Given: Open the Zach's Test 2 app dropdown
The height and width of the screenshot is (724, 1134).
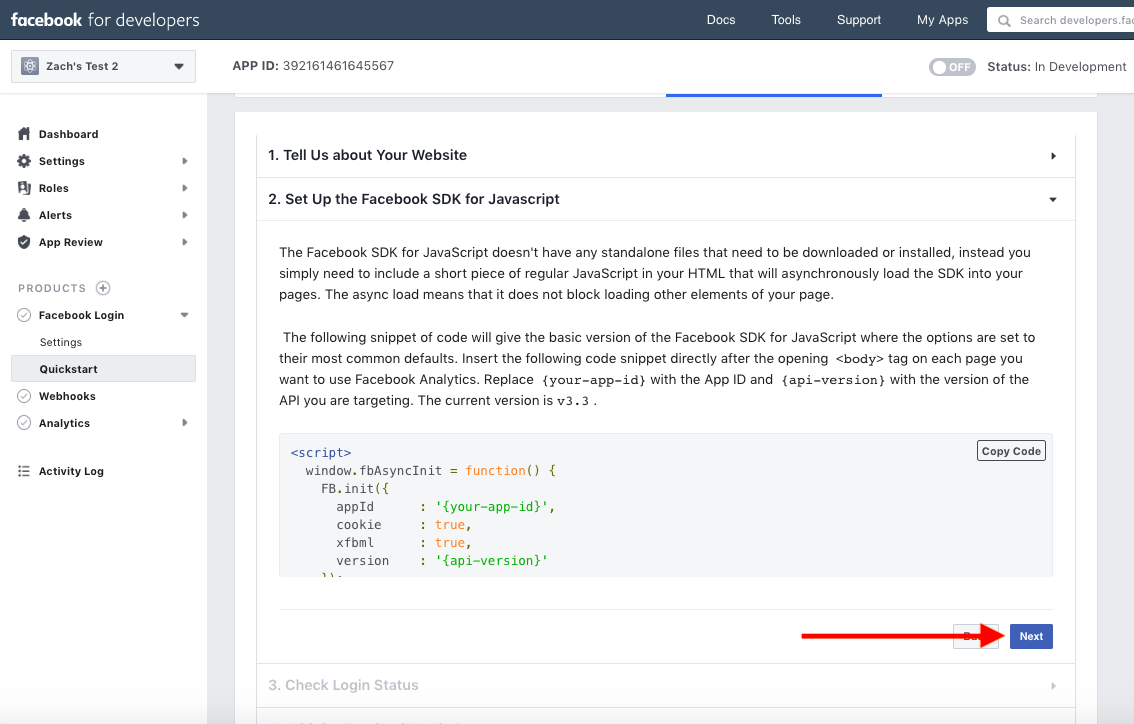Looking at the screenshot, I should point(103,67).
